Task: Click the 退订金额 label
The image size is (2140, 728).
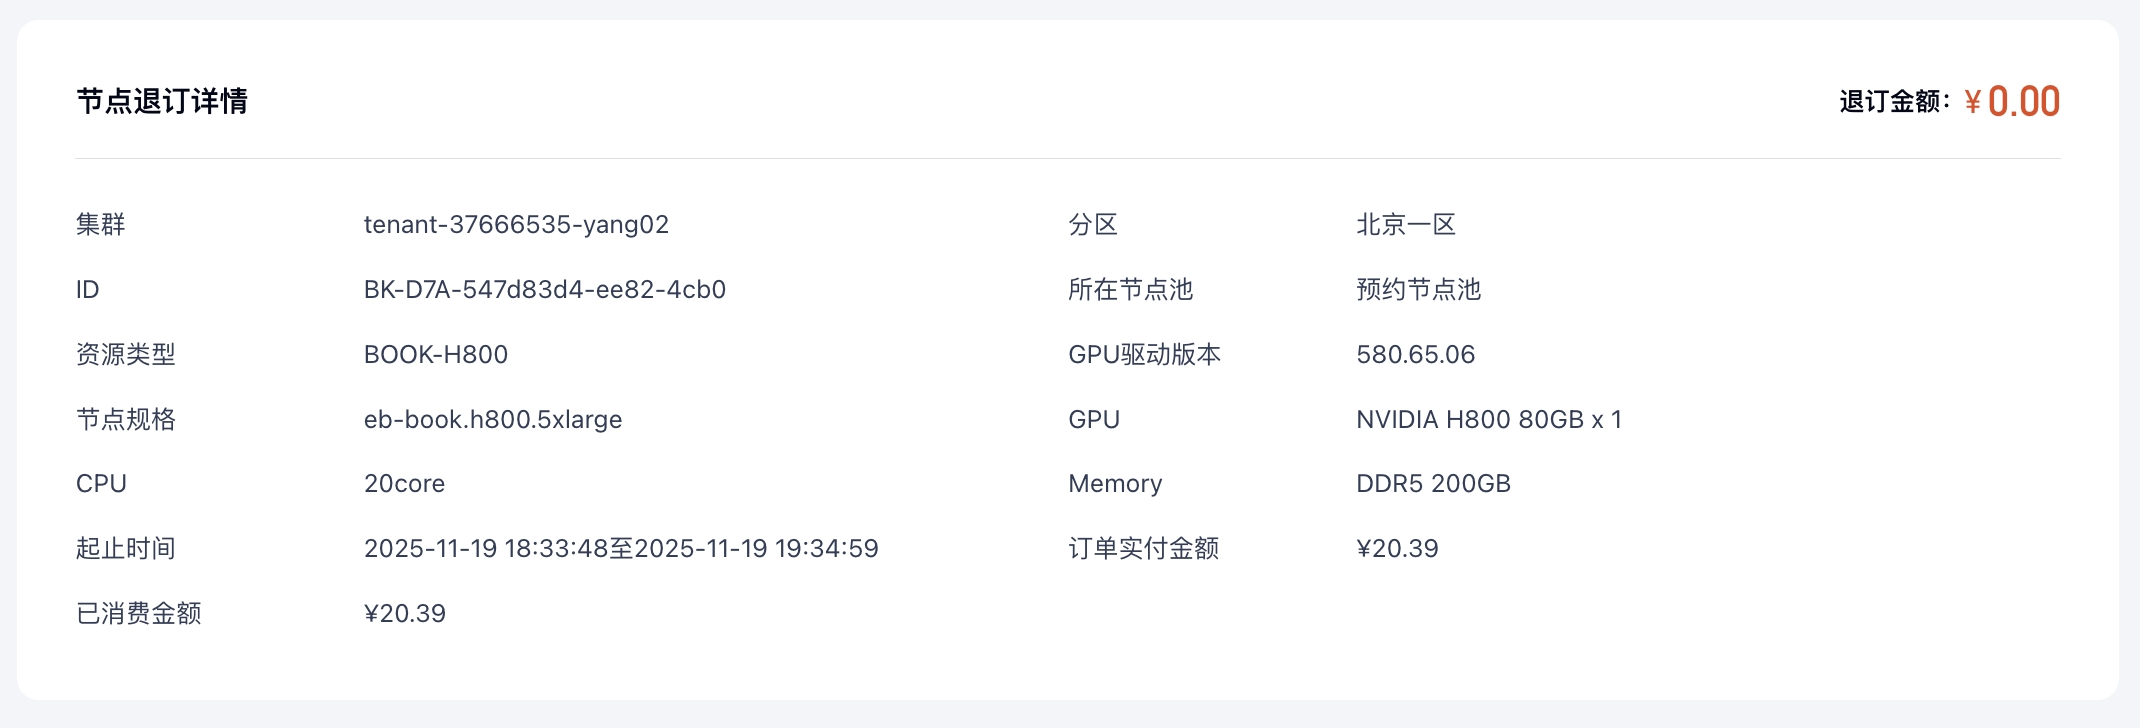Action: (1892, 102)
